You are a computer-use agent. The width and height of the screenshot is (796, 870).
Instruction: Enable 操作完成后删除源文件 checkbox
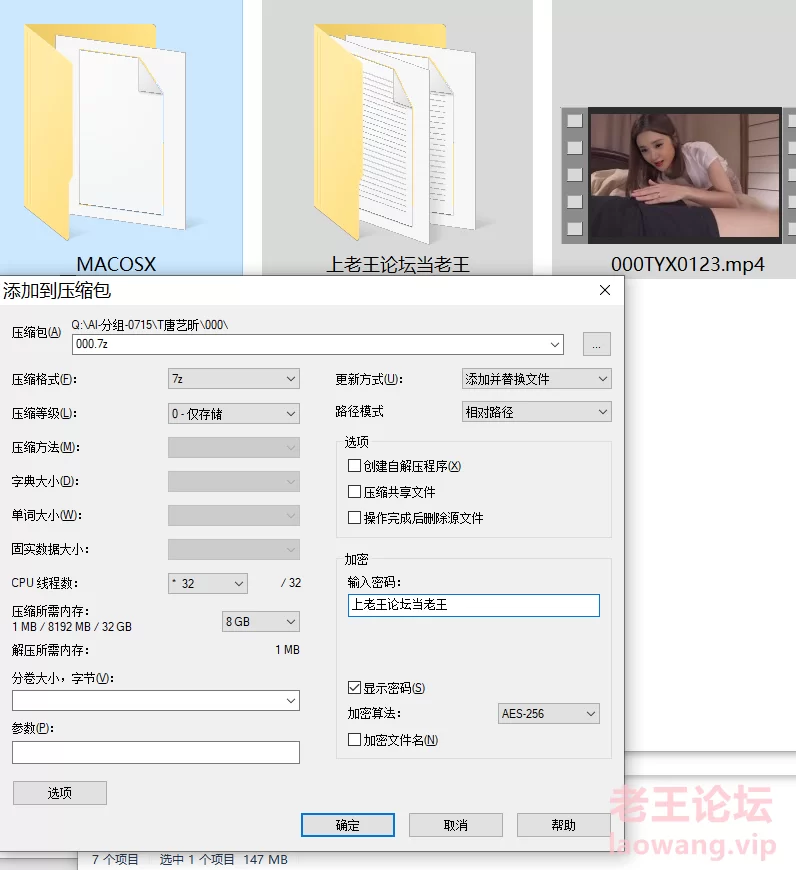pos(354,518)
